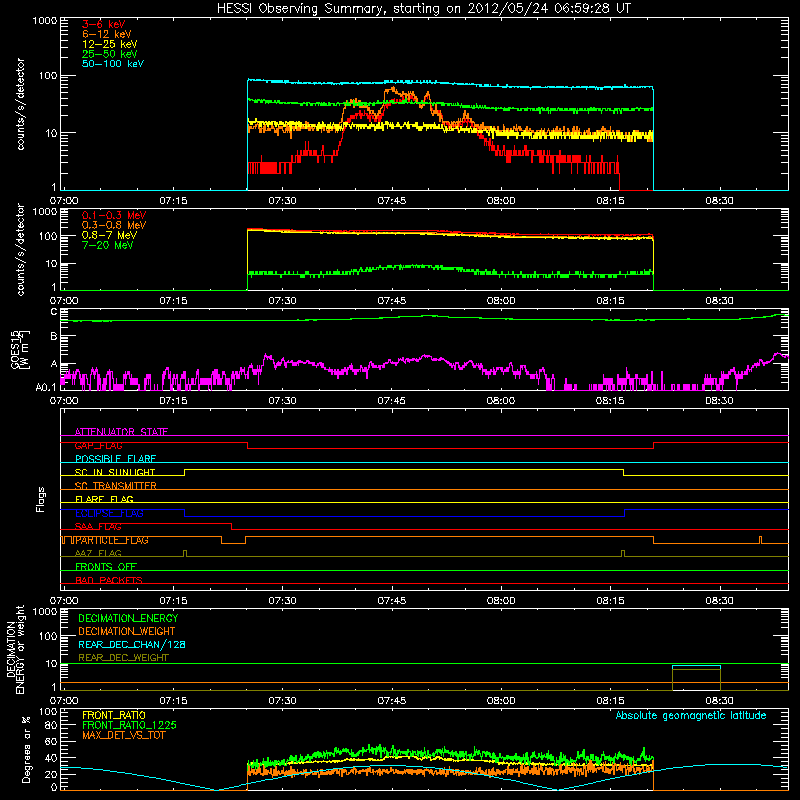
Task: Select the 50-100 keV legend label
Action: (113, 64)
